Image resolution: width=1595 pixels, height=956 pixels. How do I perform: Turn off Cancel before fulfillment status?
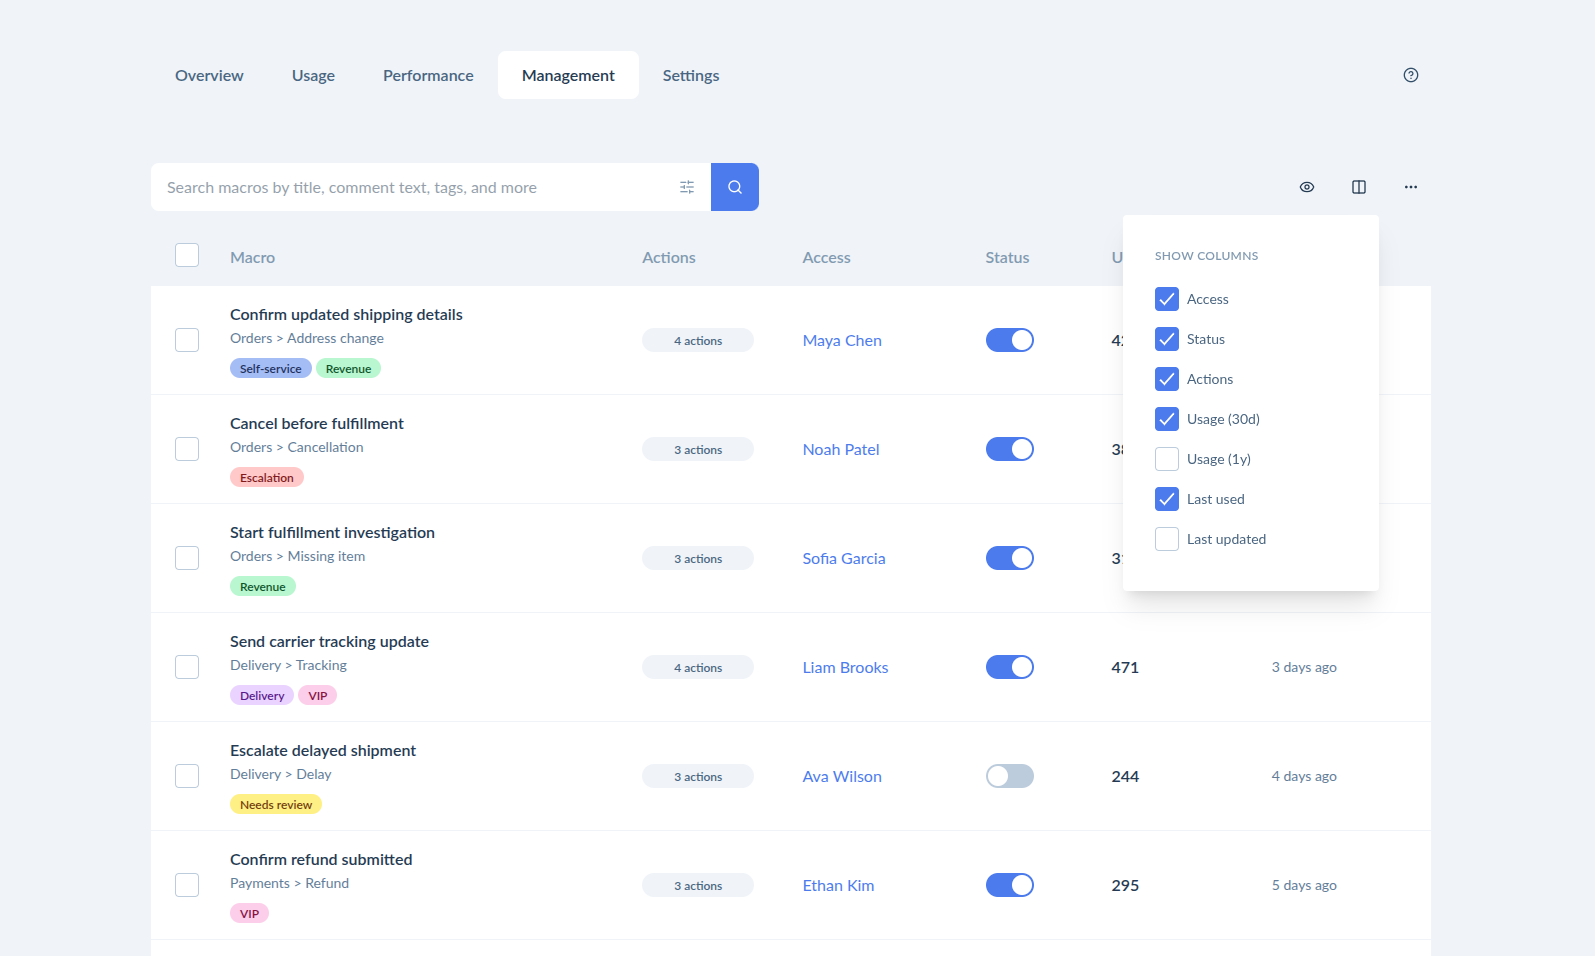[1010, 449]
